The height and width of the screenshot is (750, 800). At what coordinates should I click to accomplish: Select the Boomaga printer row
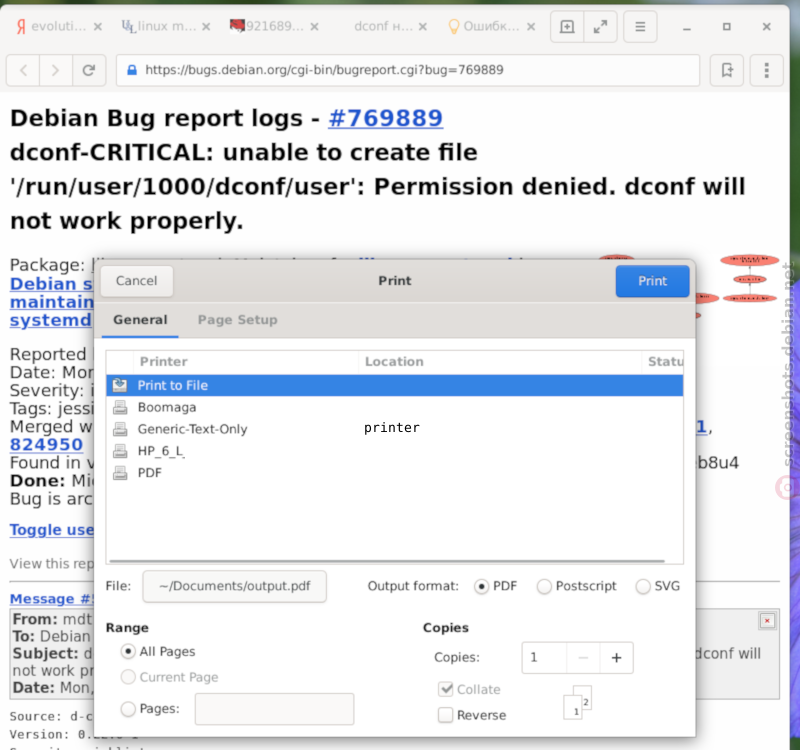[x=395, y=407]
